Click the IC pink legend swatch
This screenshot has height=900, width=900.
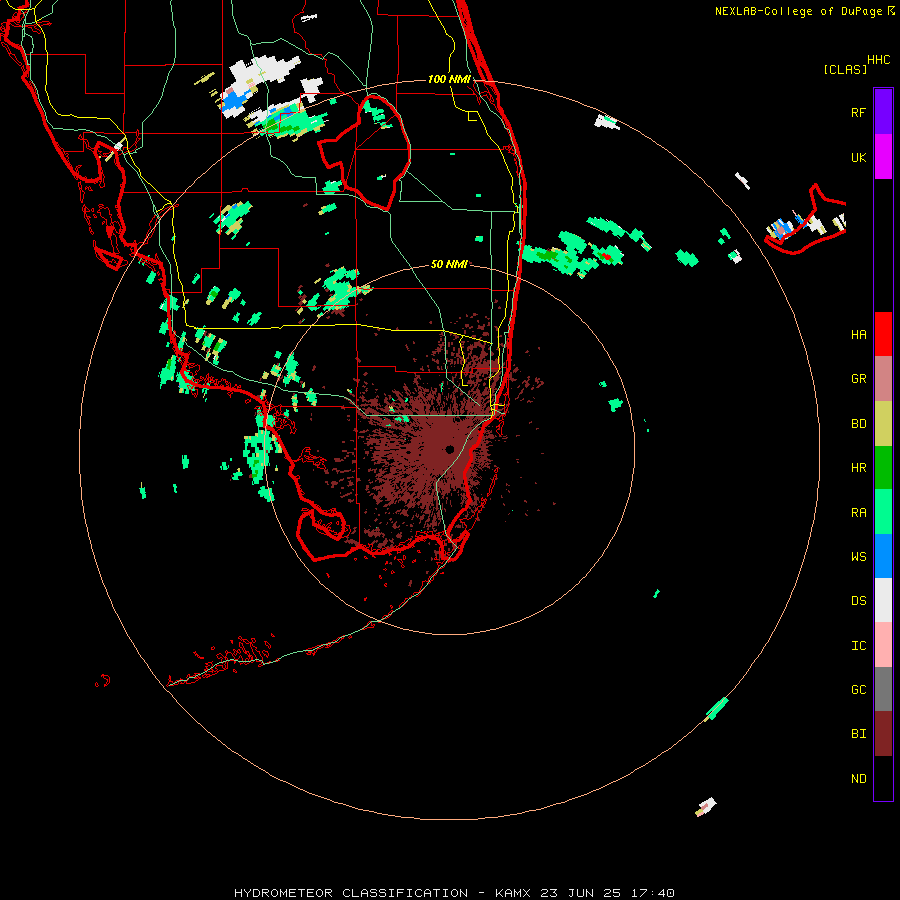pos(883,645)
